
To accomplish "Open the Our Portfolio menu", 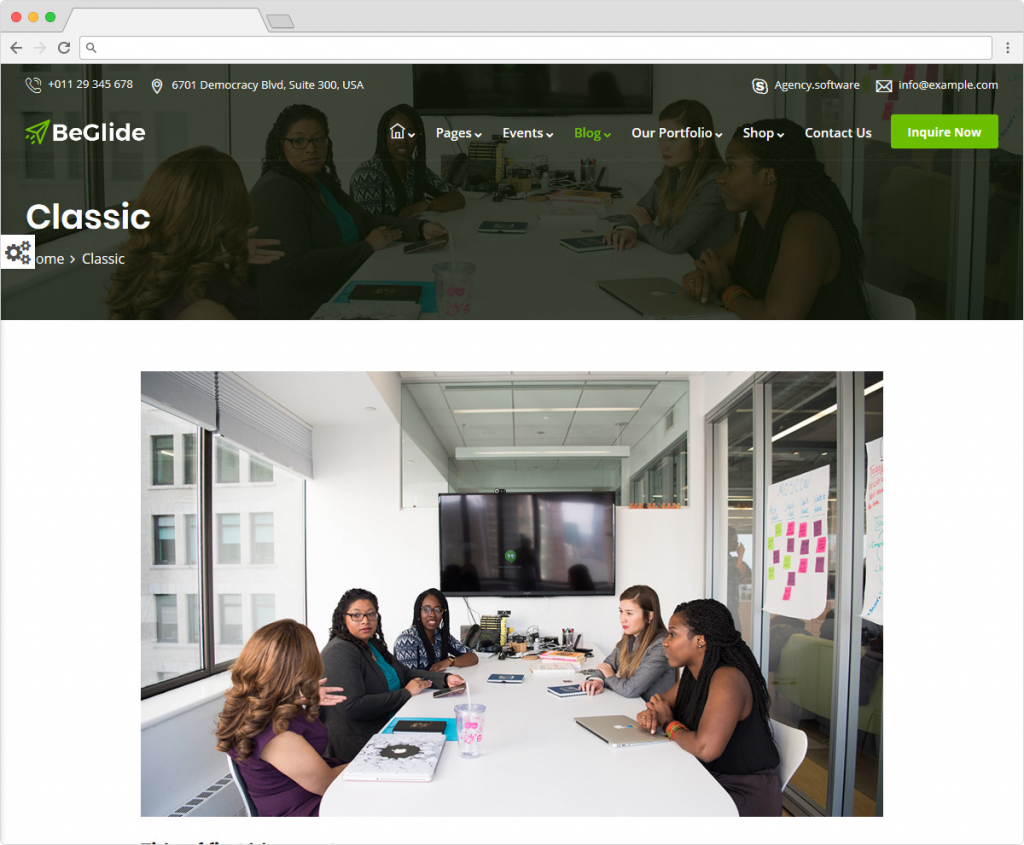I will pos(677,133).
